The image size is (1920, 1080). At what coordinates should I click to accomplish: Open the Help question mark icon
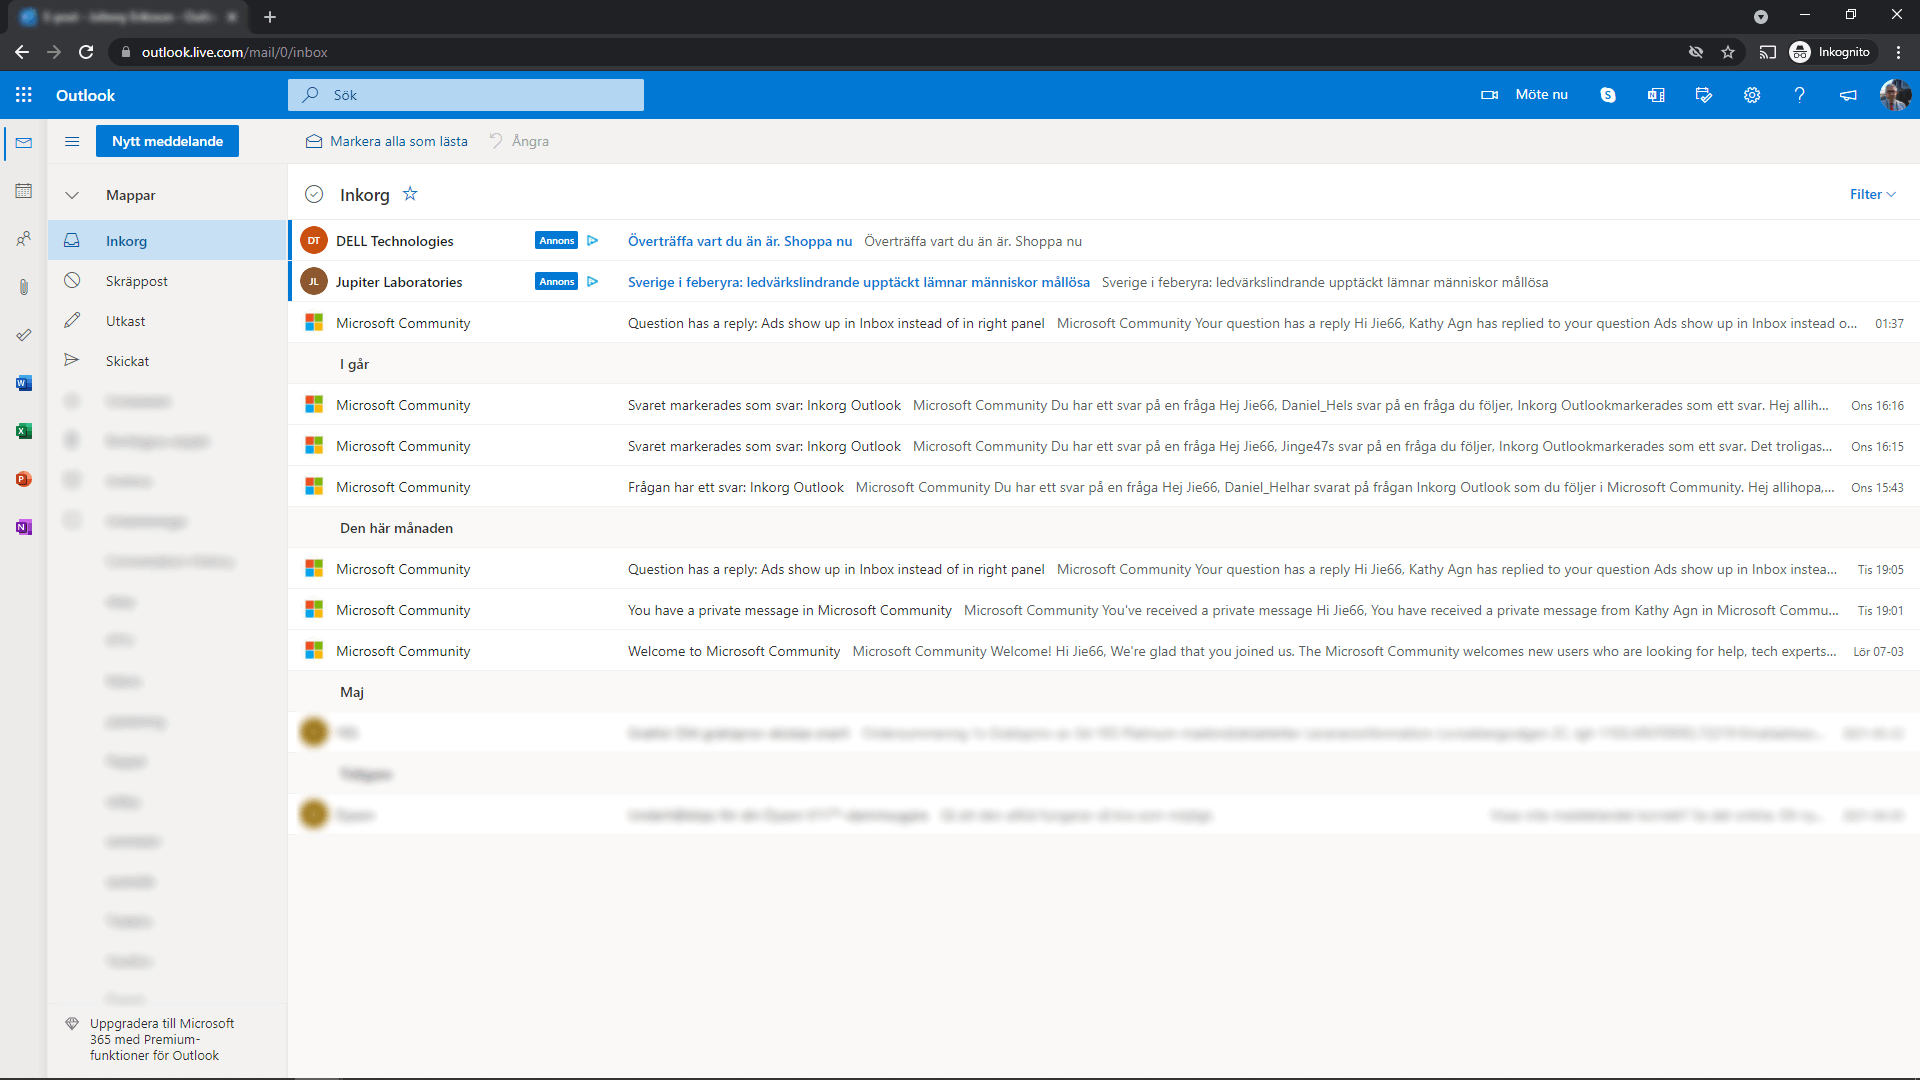tap(1800, 95)
